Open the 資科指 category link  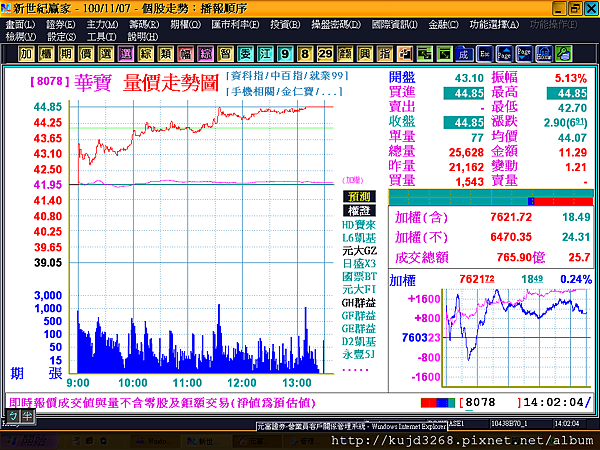pos(247,76)
